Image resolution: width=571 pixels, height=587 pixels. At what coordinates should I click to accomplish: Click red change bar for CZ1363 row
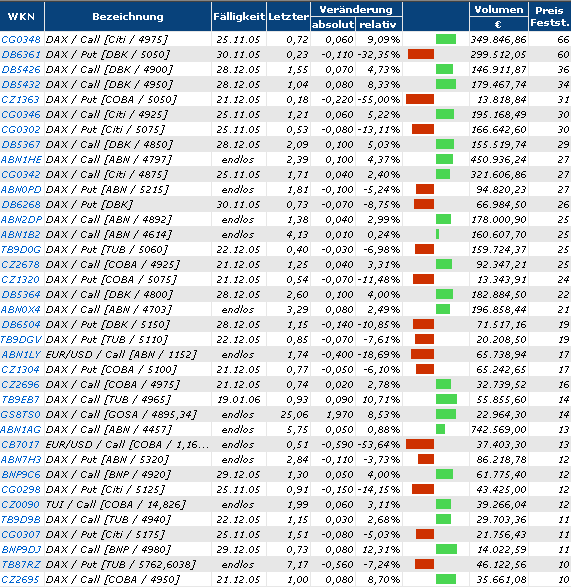click(420, 99)
